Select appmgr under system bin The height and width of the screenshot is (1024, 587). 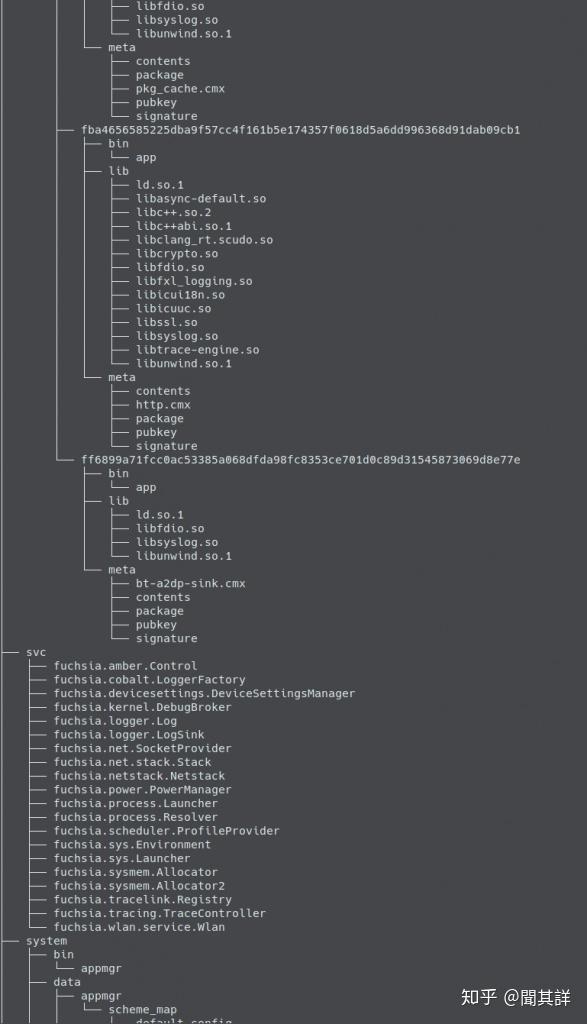pyautogui.click(x=101, y=968)
